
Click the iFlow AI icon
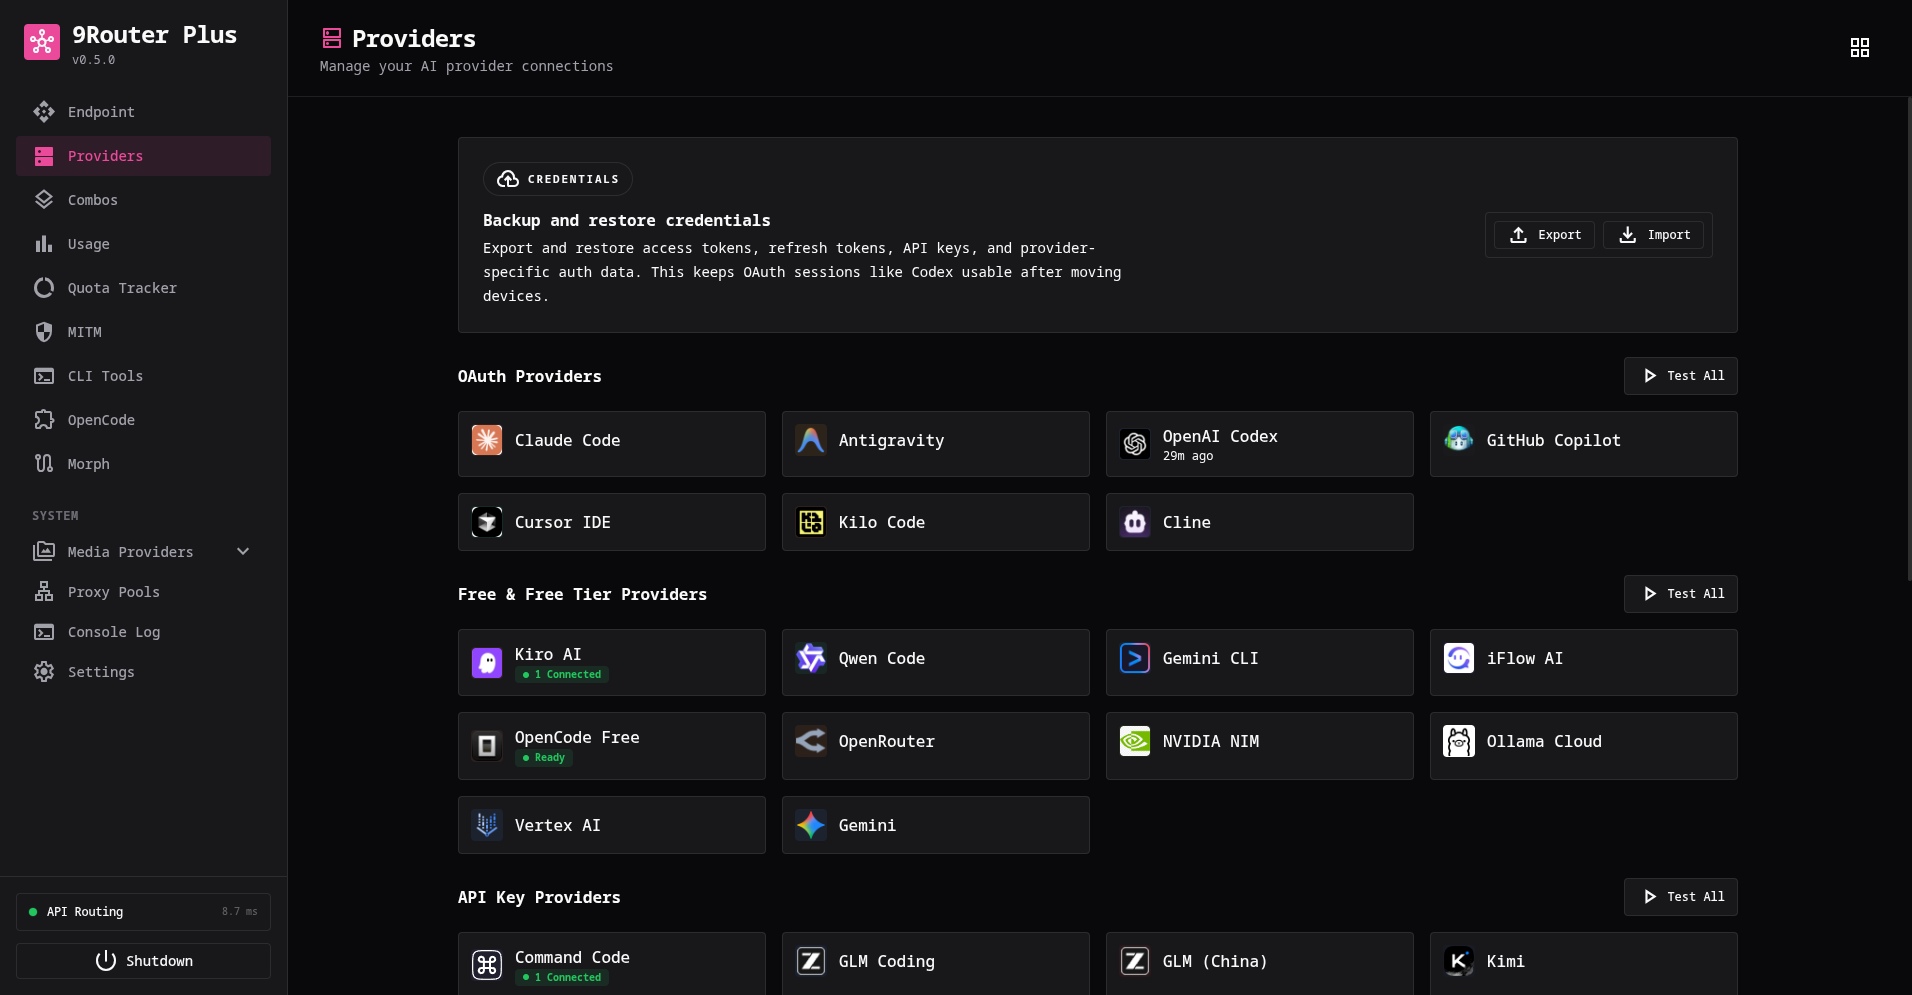point(1459,658)
